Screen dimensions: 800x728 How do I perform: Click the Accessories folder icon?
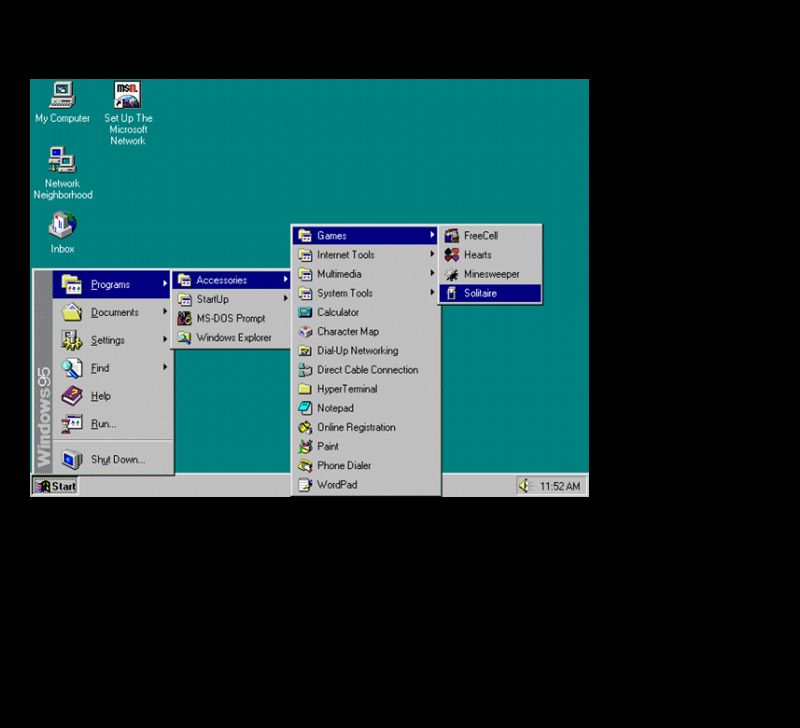184,280
